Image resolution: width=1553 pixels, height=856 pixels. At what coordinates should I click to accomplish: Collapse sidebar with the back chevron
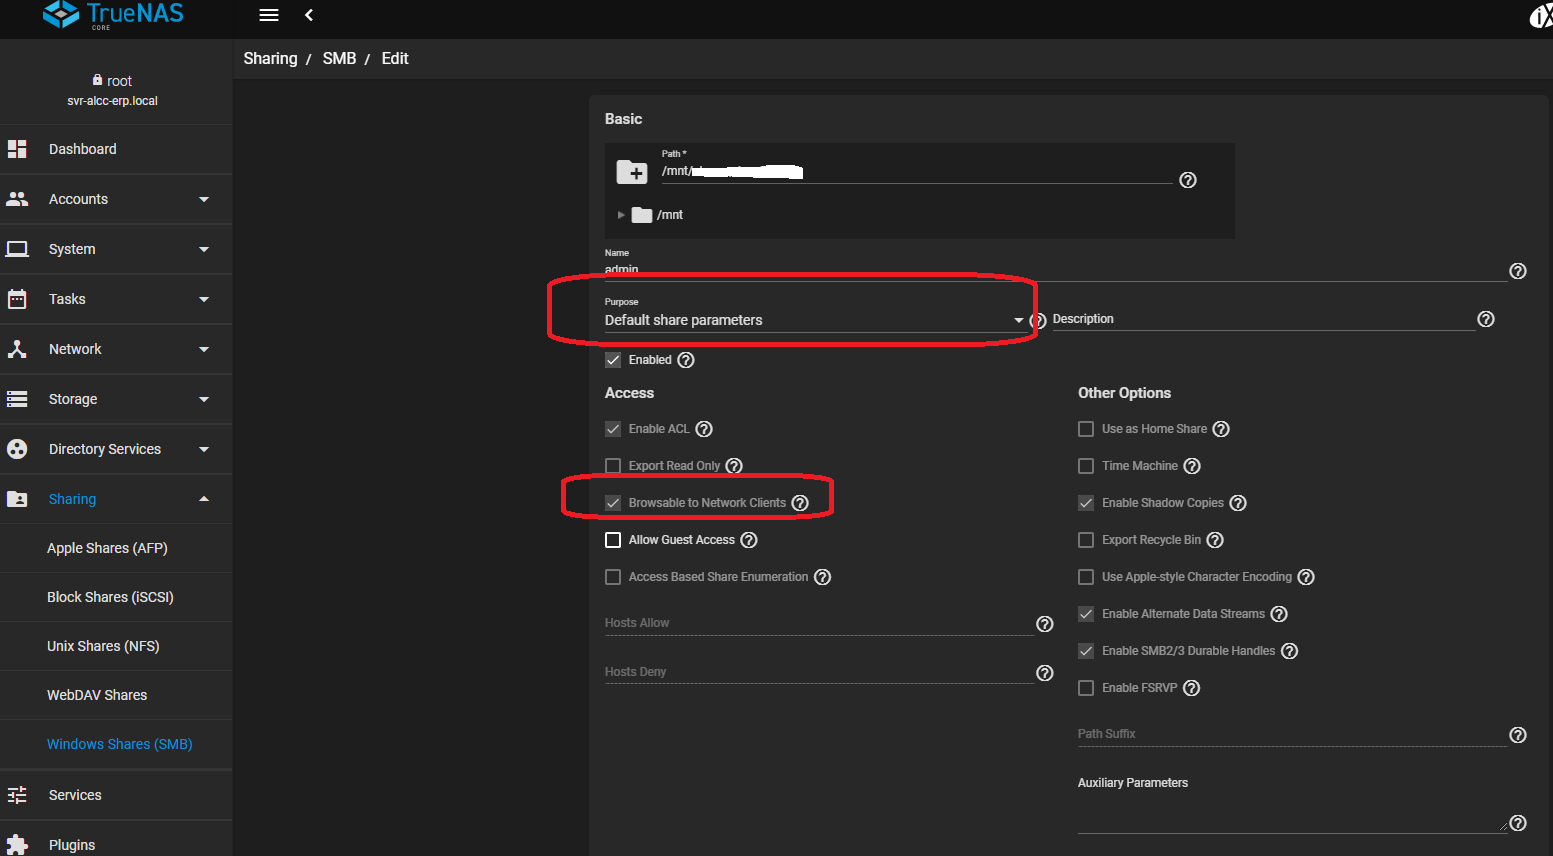click(309, 15)
